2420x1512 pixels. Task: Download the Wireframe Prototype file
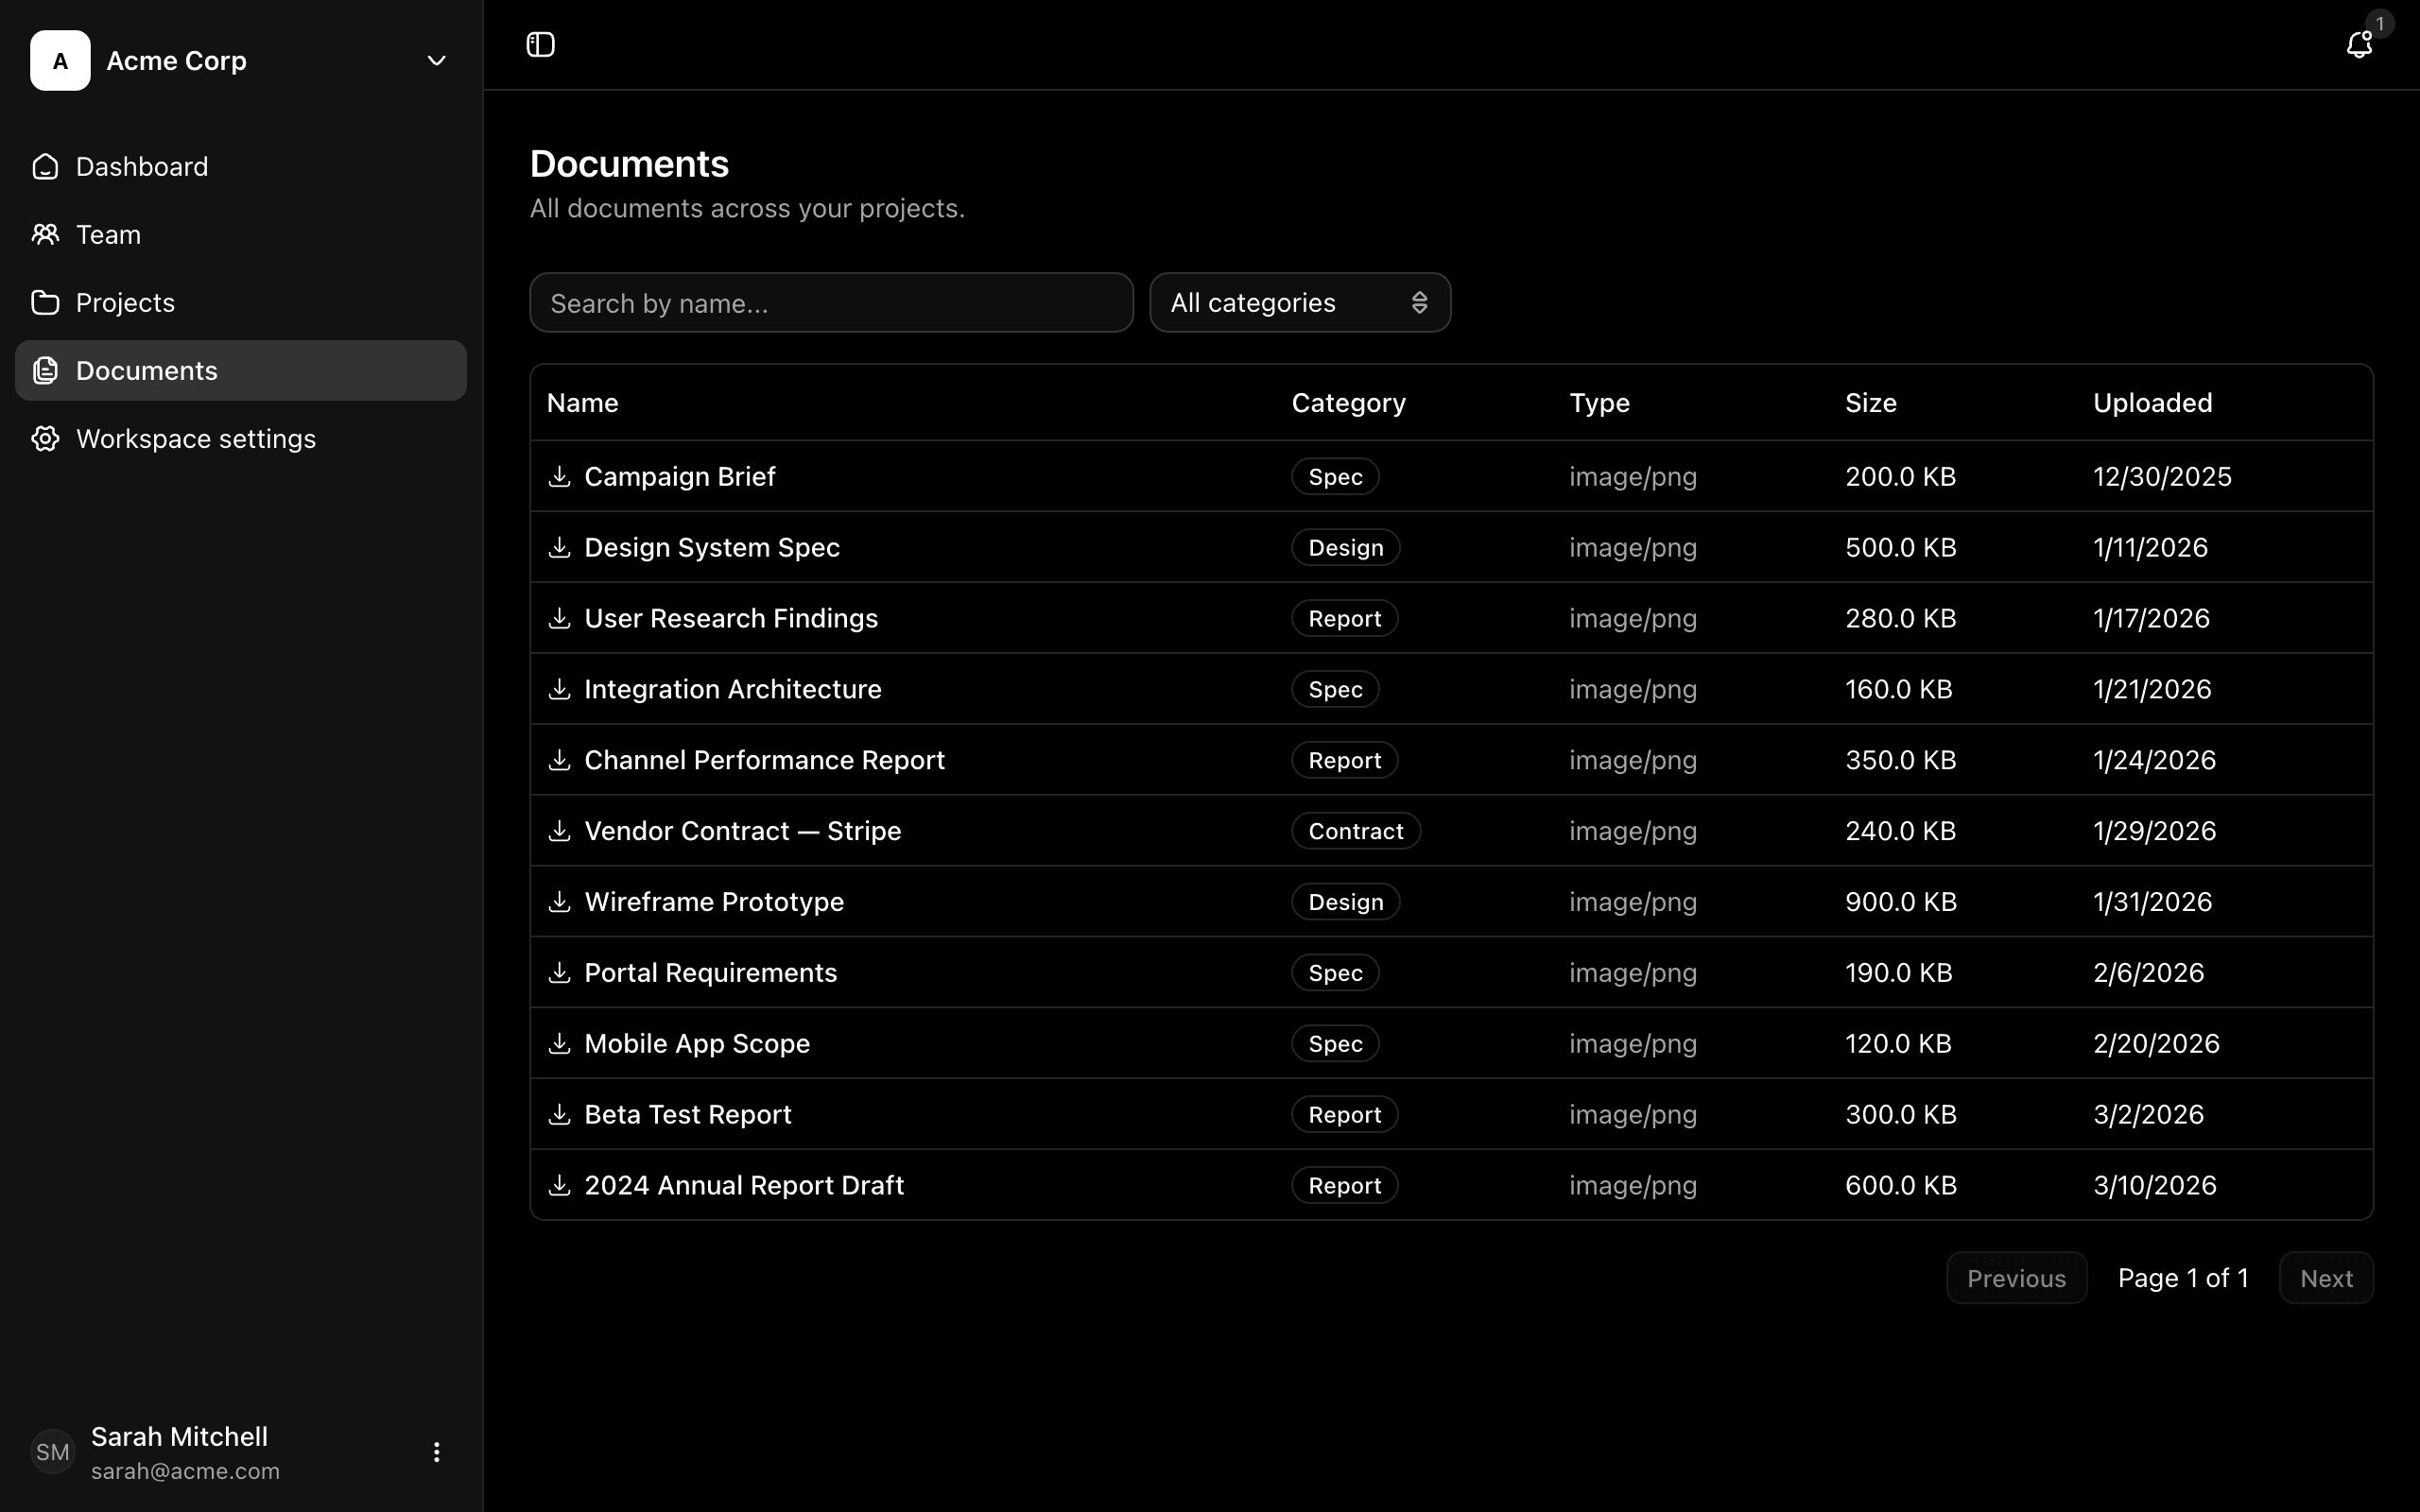559,902
